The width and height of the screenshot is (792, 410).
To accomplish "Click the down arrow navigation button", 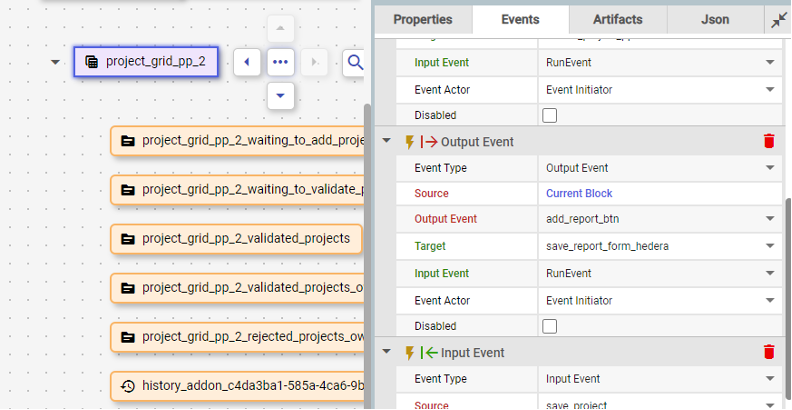I will [281, 96].
